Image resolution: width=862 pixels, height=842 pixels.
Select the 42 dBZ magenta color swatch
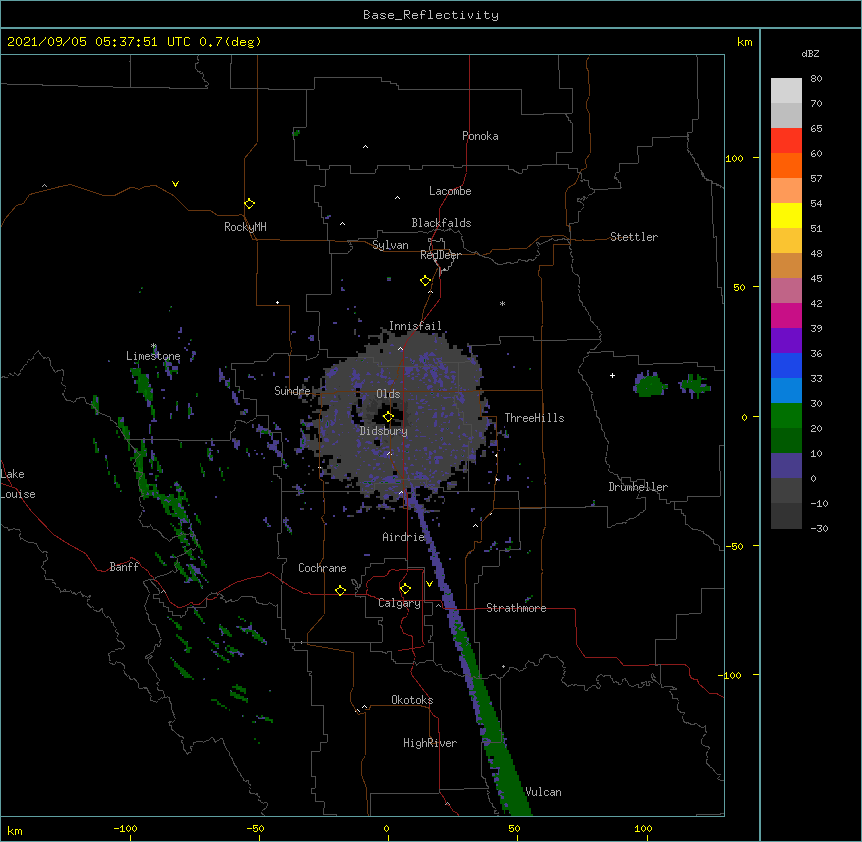(x=786, y=315)
